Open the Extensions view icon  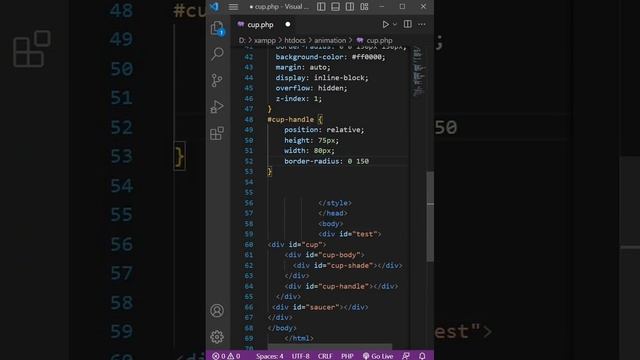(x=217, y=133)
